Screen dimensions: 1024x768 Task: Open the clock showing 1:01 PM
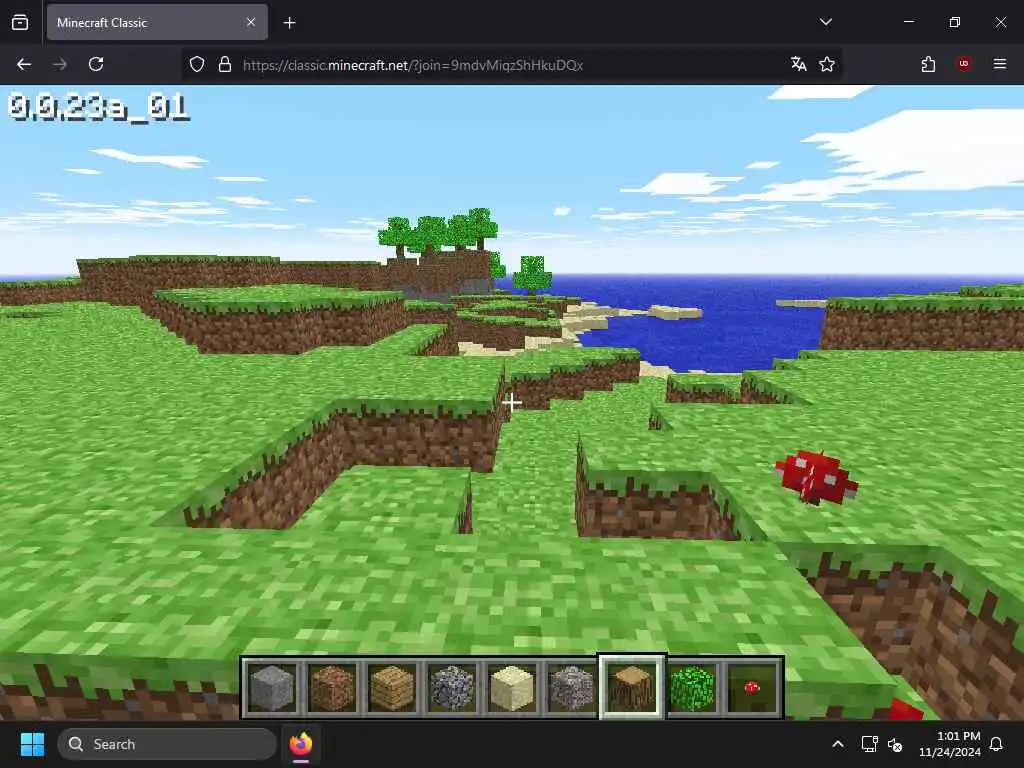(x=950, y=744)
